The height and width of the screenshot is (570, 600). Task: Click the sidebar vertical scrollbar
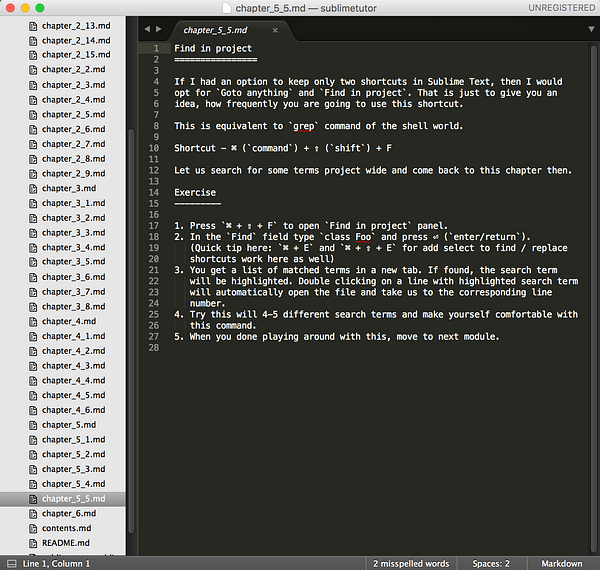tap(131, 329)
